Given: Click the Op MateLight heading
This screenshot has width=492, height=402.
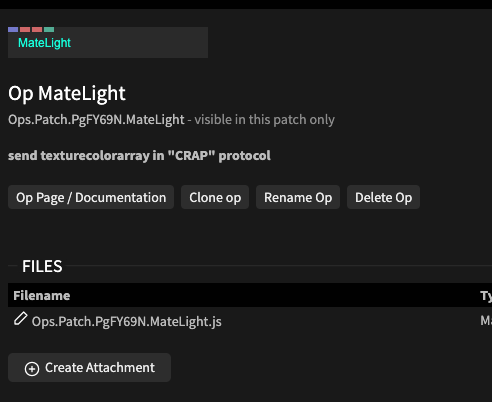Looking at the screenshot, I should (x=67, y=93).
